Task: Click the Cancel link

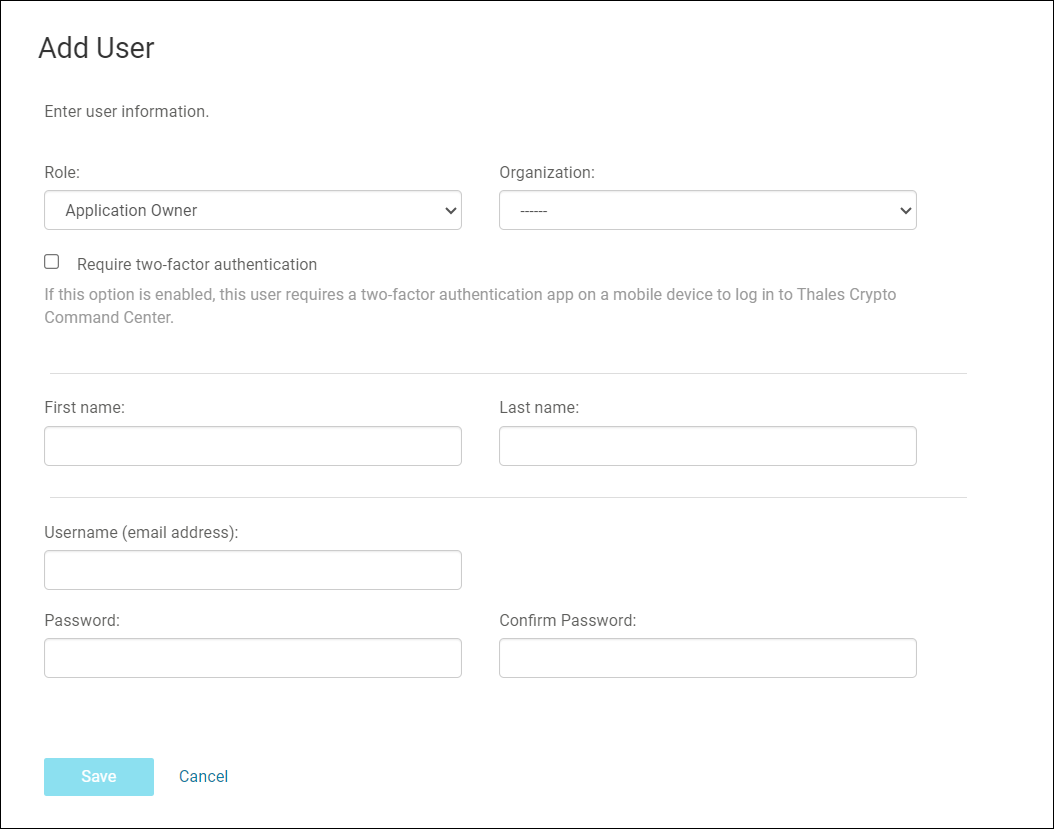Action: (x=203, y=776)
